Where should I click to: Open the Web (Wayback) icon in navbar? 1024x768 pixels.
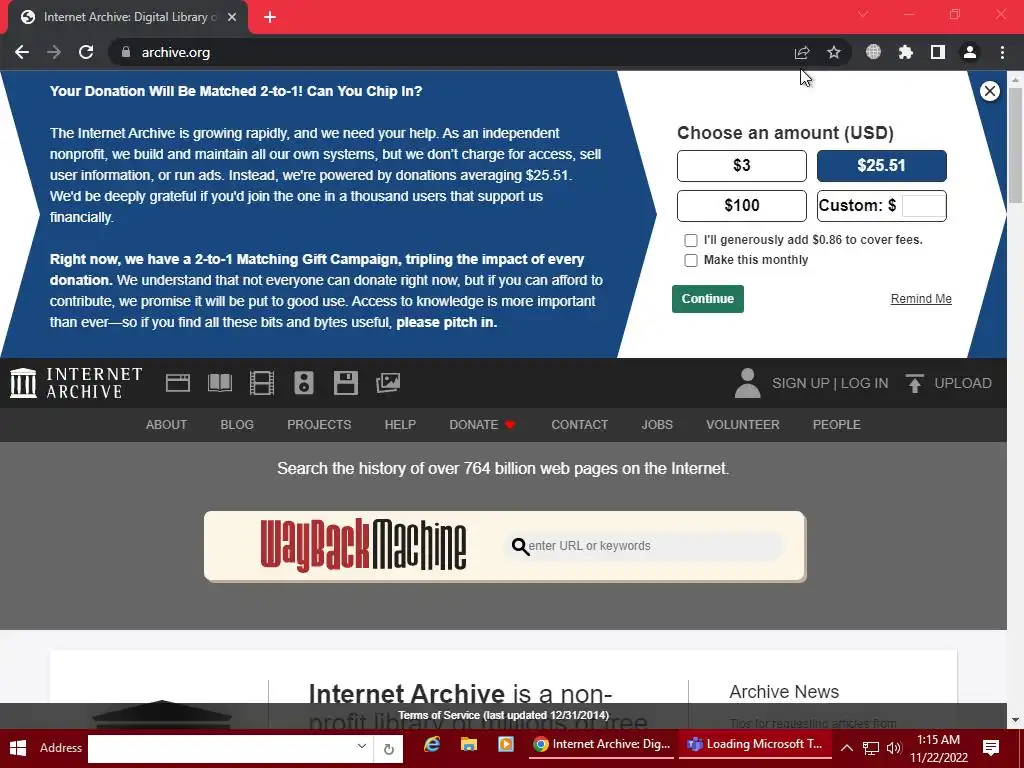pos(178,383)
